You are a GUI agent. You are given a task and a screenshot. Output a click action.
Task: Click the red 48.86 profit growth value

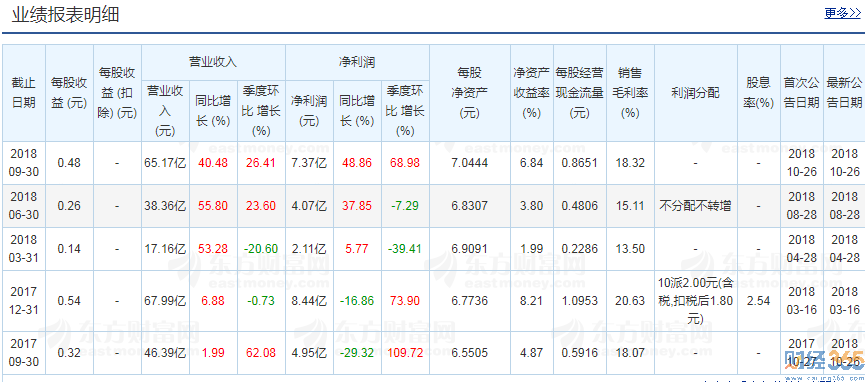tap(356, 163)
